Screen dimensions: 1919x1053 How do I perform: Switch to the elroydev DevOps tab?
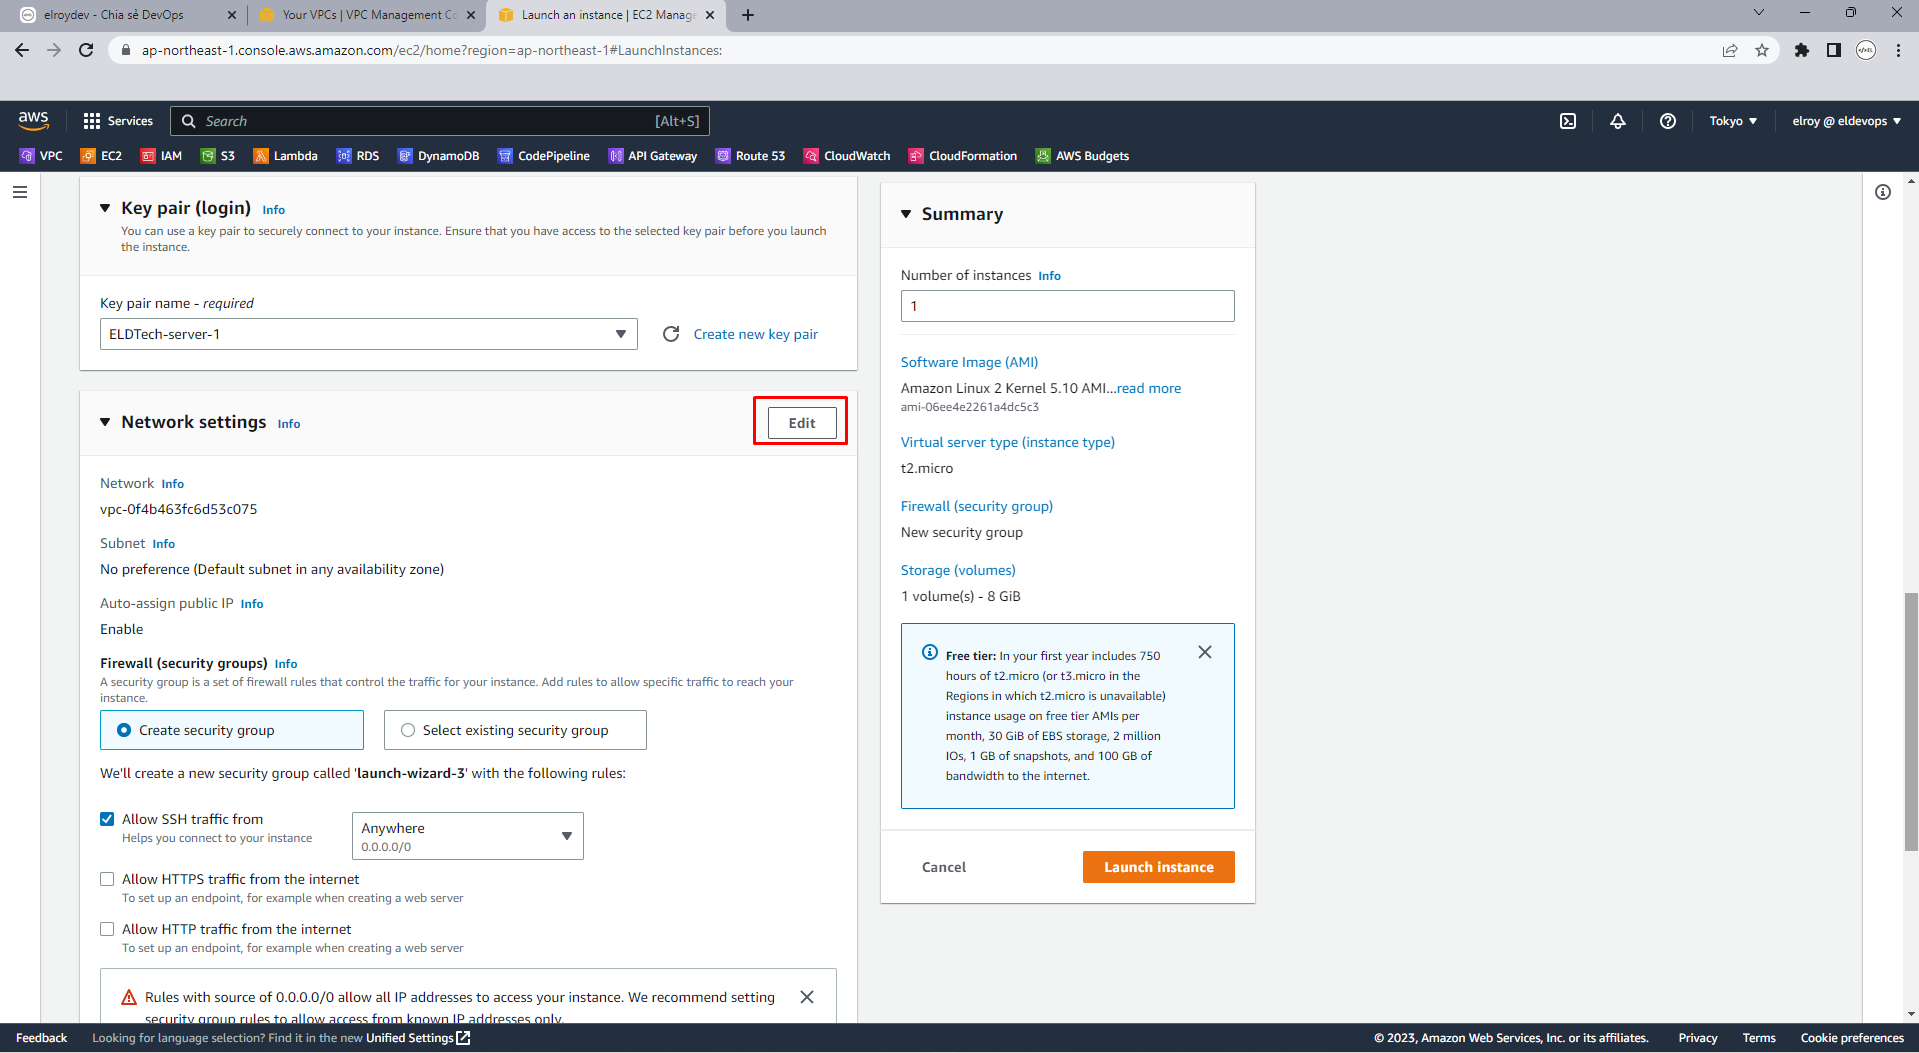[123, 15]
